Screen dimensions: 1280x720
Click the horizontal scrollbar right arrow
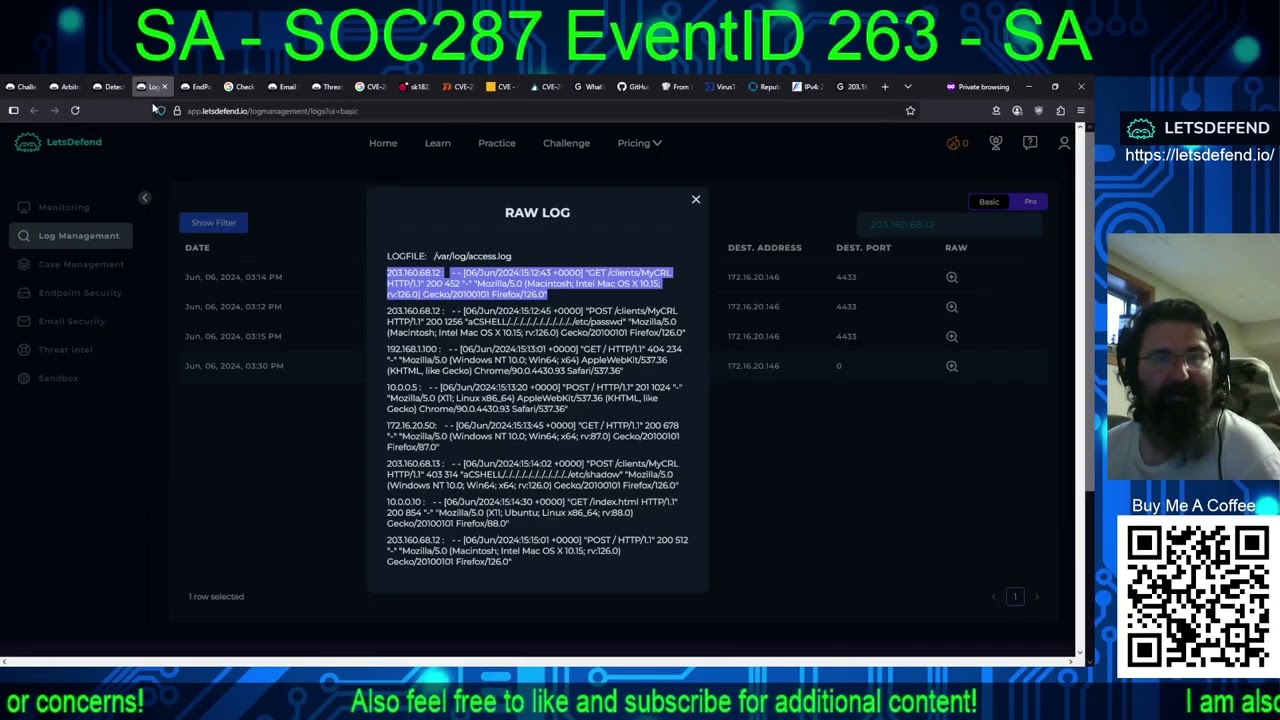click(x=1072, y=661)
